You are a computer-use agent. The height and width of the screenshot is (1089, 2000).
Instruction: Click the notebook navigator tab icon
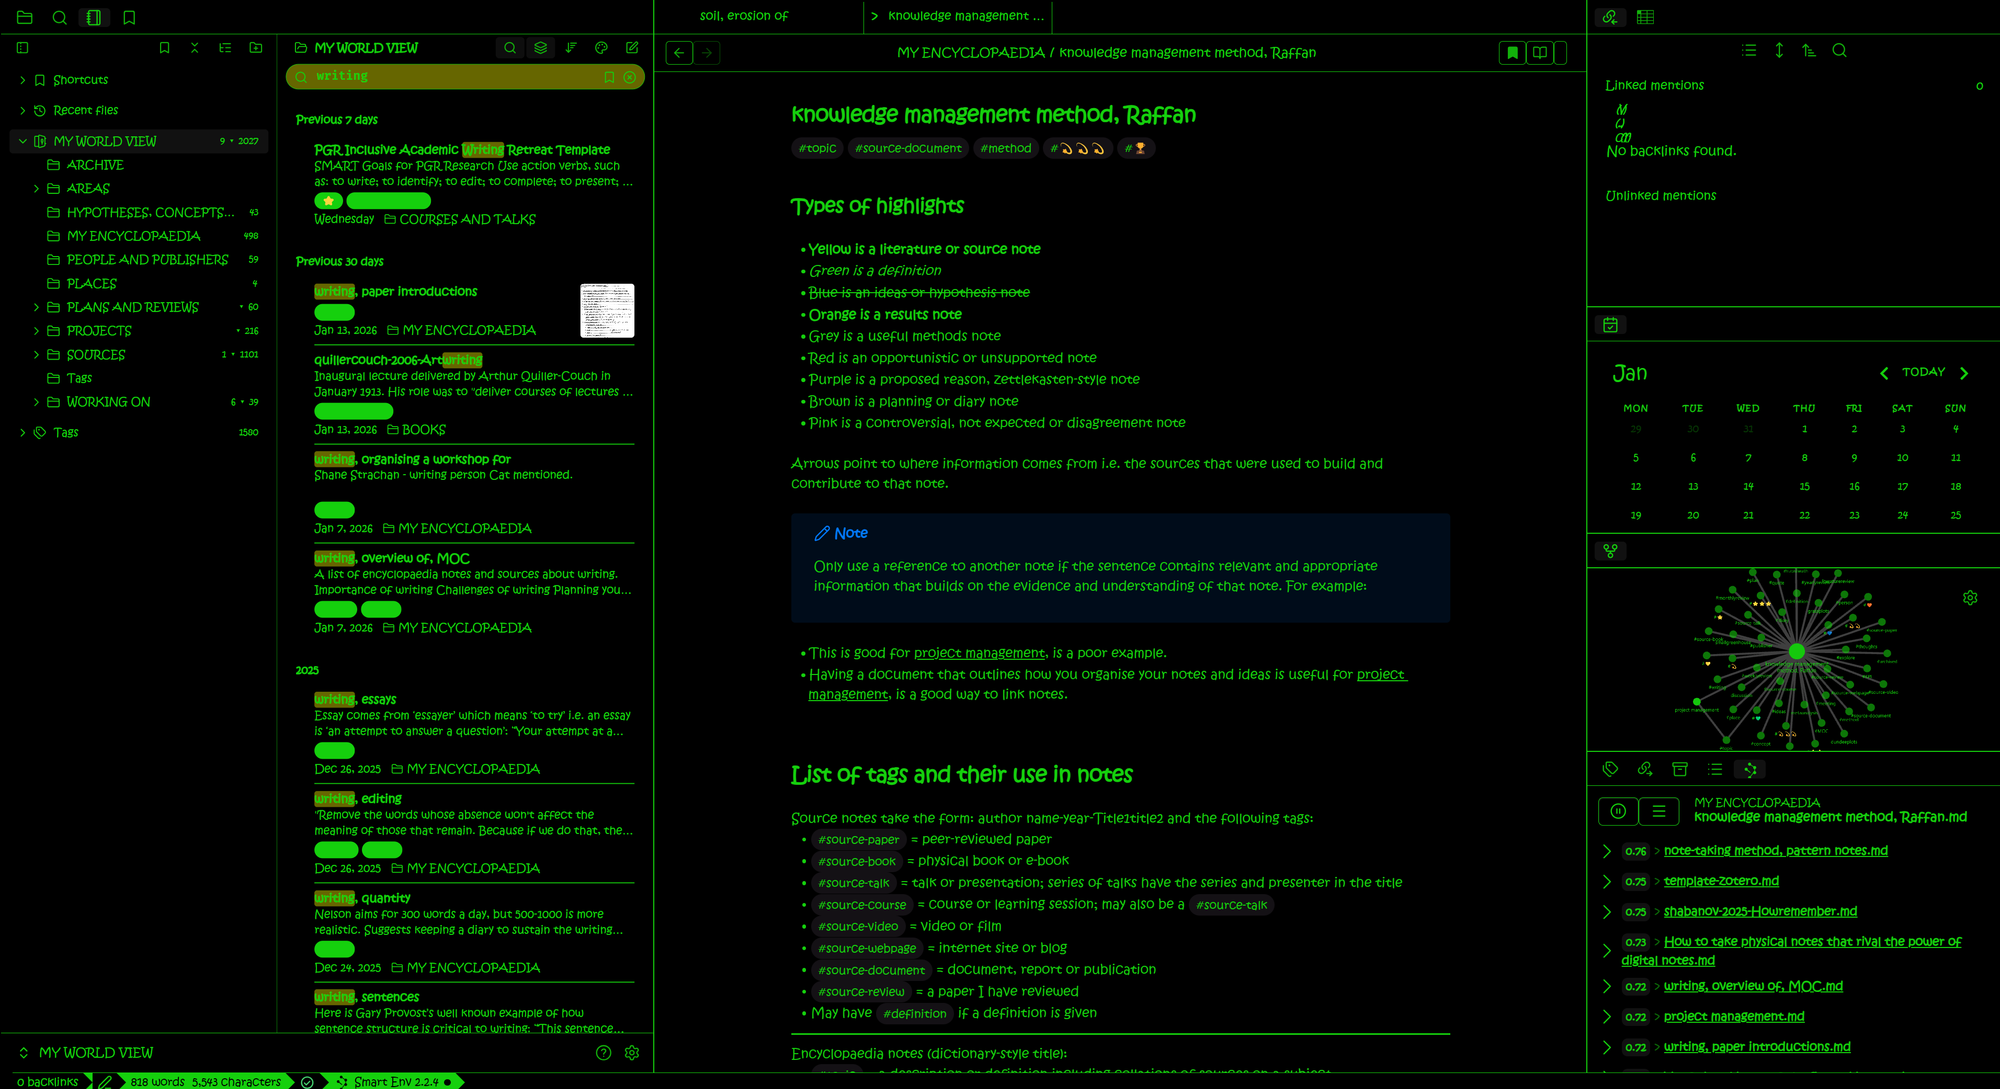(x=93, y=17)
